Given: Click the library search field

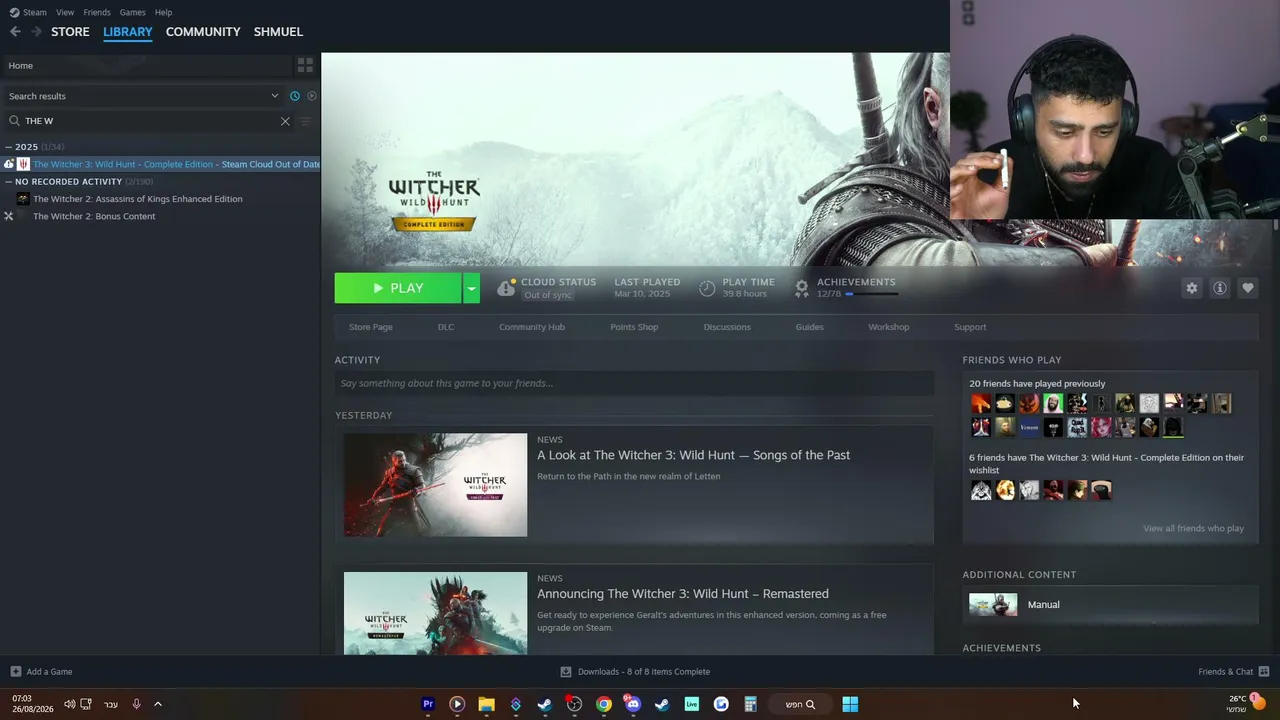Looking at the screenshot, I should 150,121.
